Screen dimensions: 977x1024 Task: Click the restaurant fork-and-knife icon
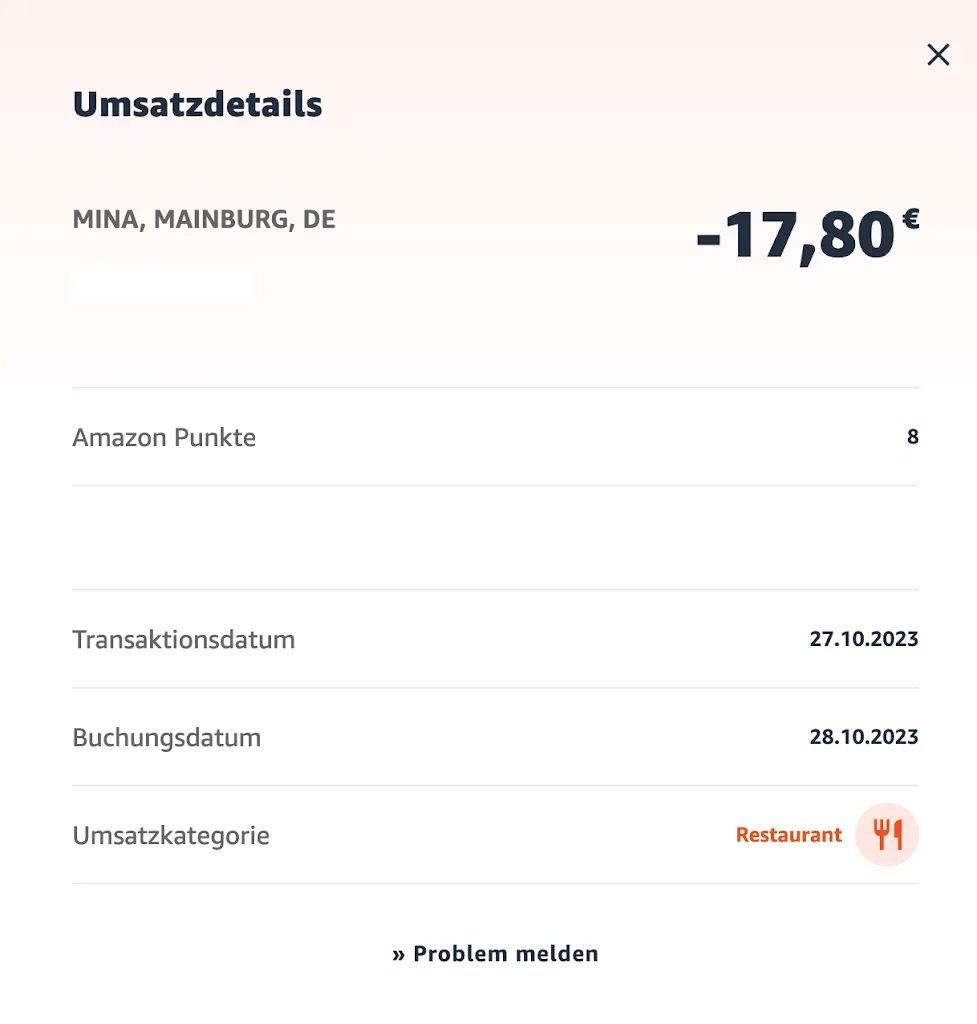(887, 834)
